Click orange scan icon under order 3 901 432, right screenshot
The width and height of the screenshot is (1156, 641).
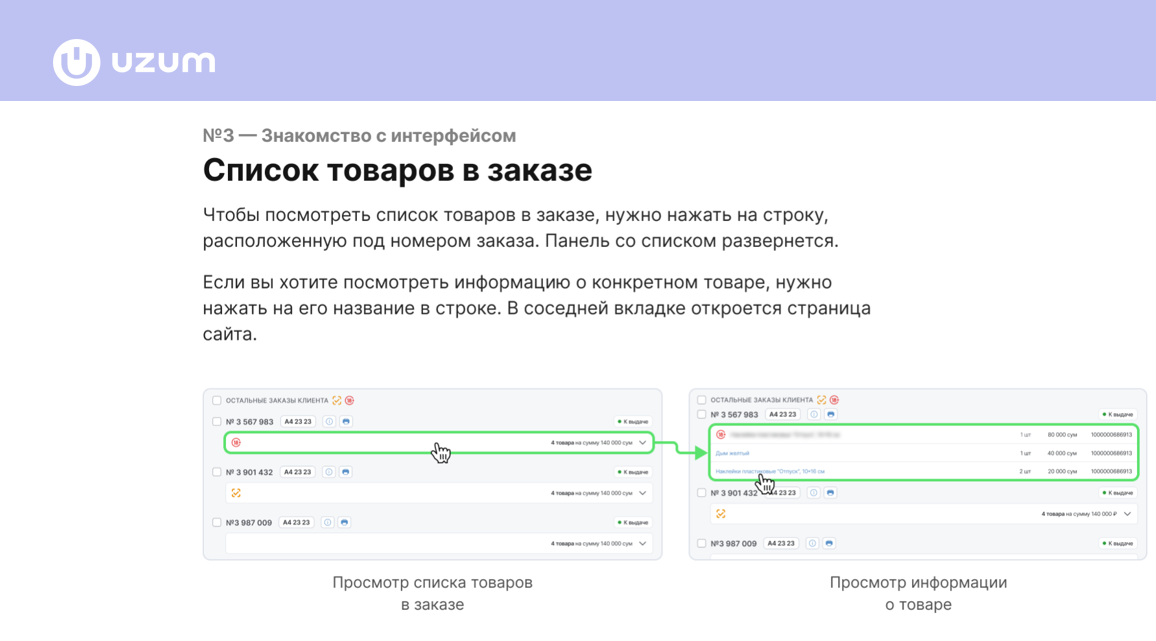point(721,514)
